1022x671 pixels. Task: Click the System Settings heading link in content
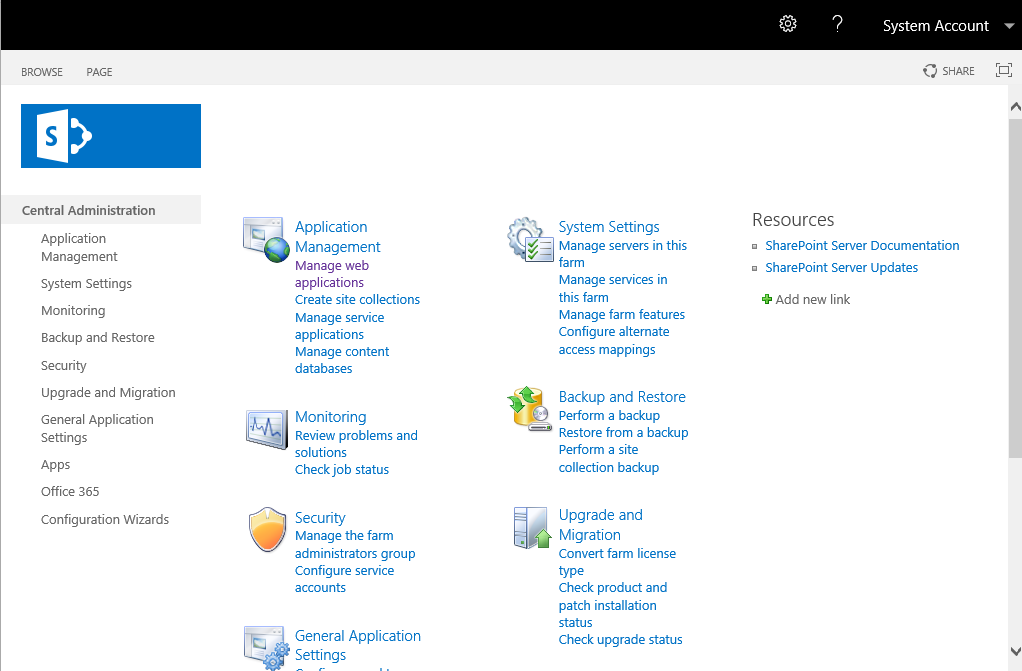(609, 227)
